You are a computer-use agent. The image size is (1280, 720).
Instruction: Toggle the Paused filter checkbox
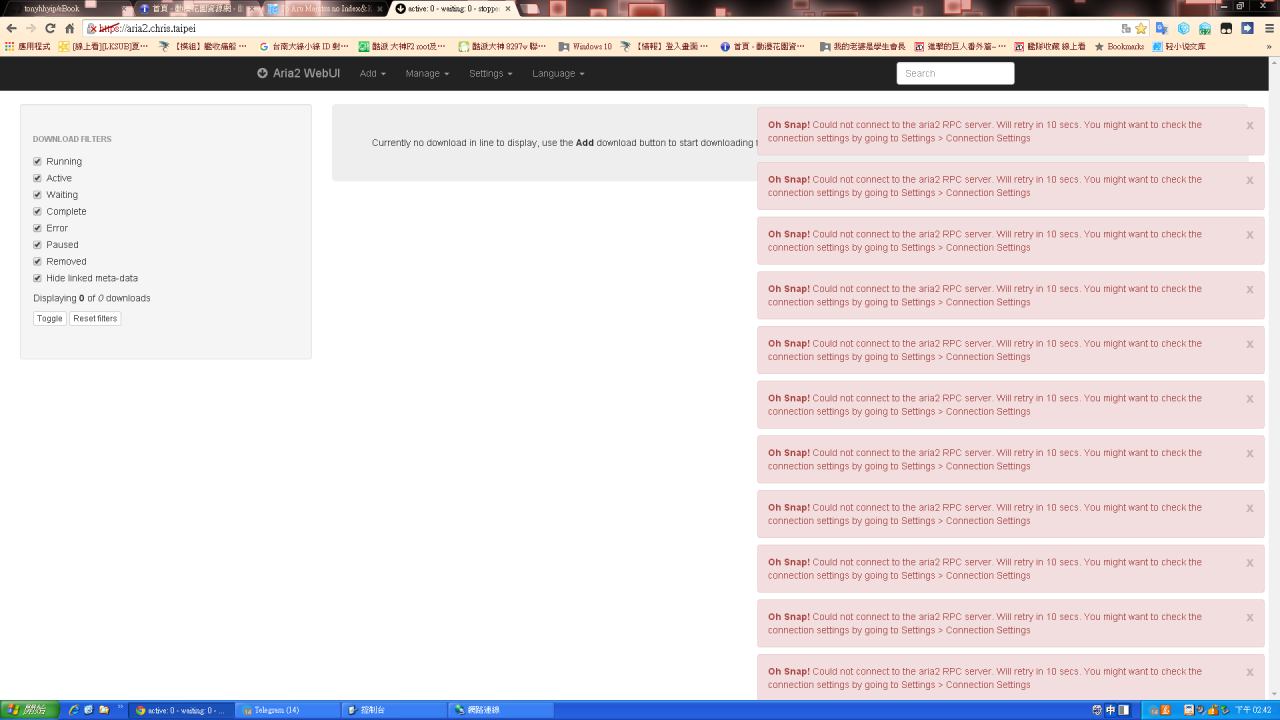38,245
